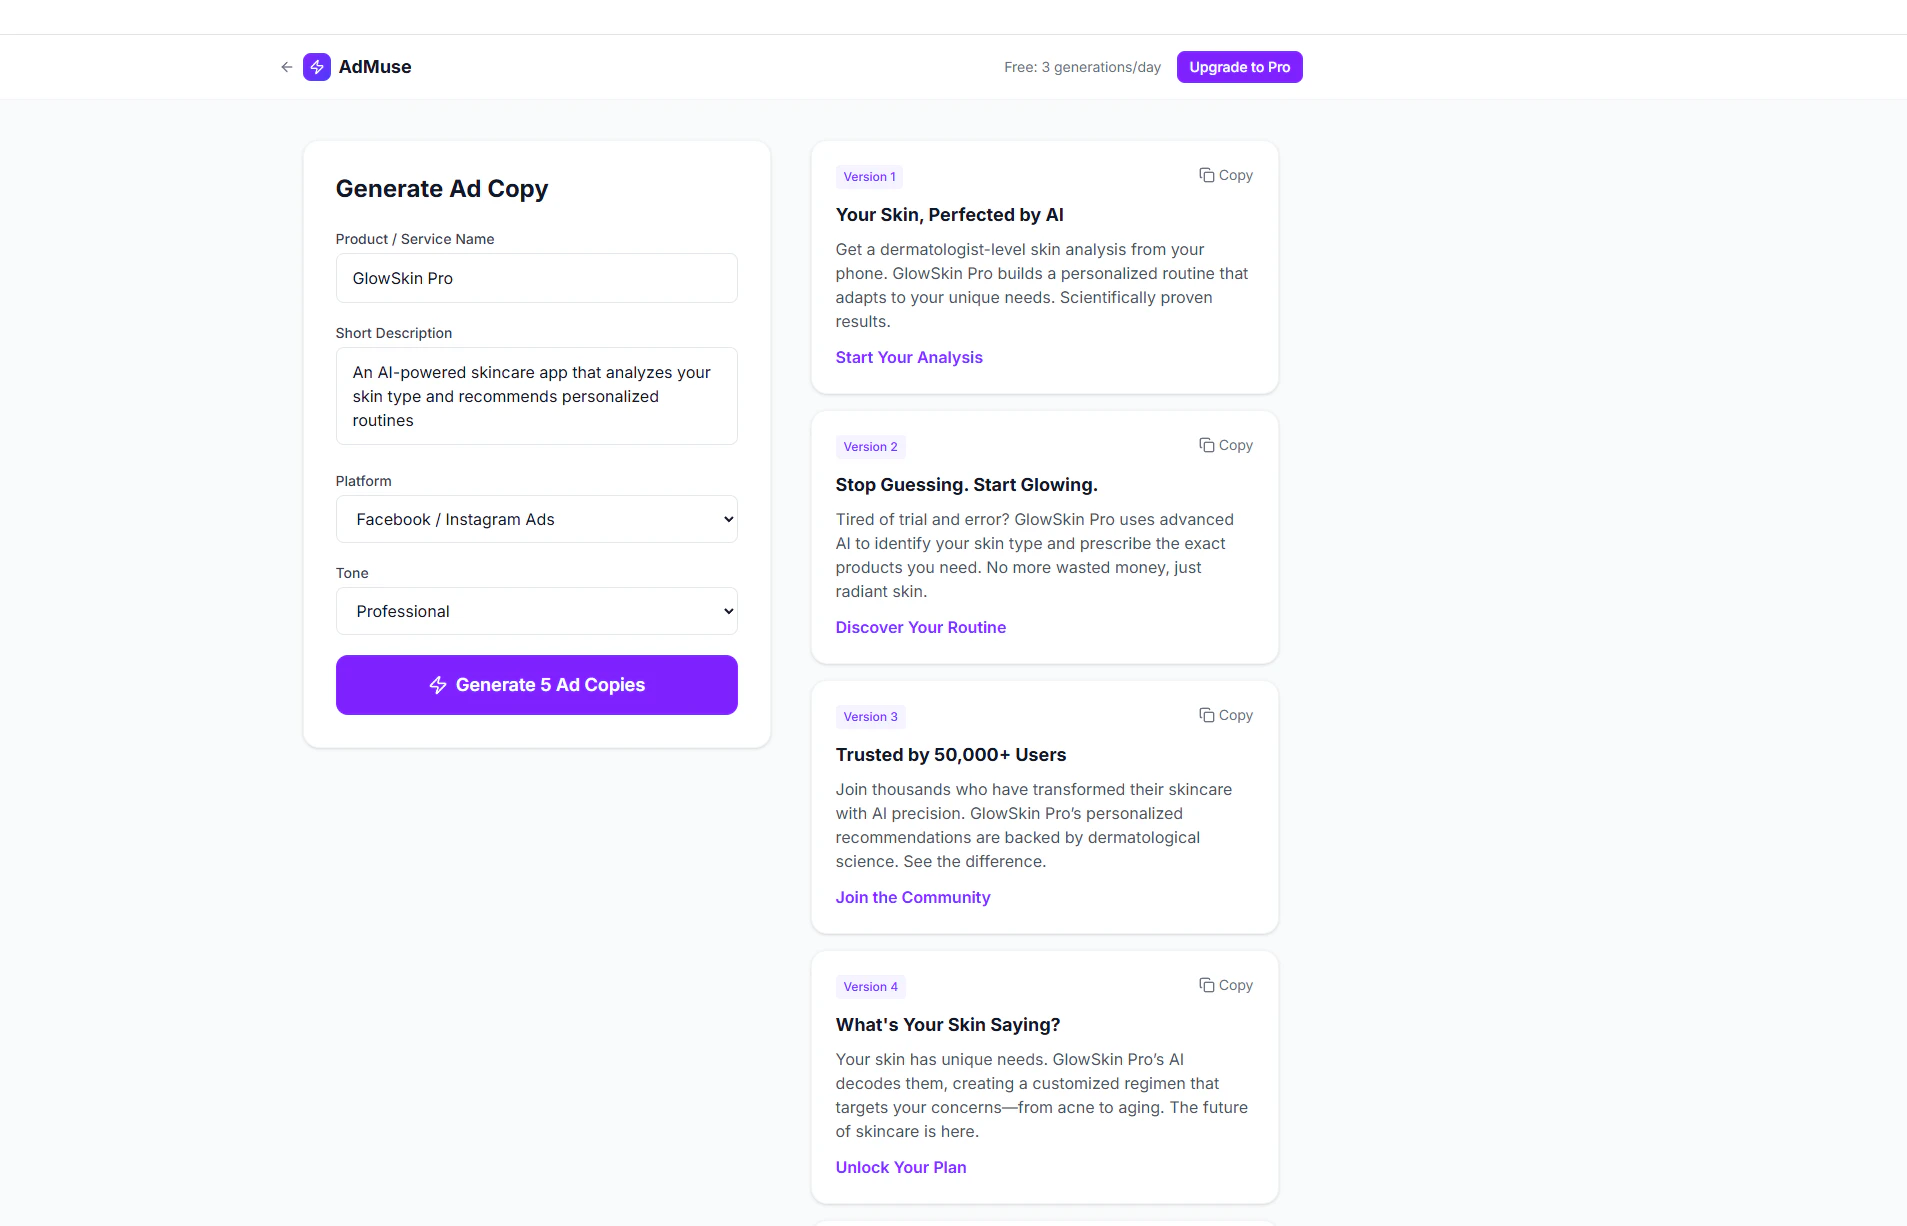
Task: Click Version 2 body paragraph text
Action: pos(1035,555)
